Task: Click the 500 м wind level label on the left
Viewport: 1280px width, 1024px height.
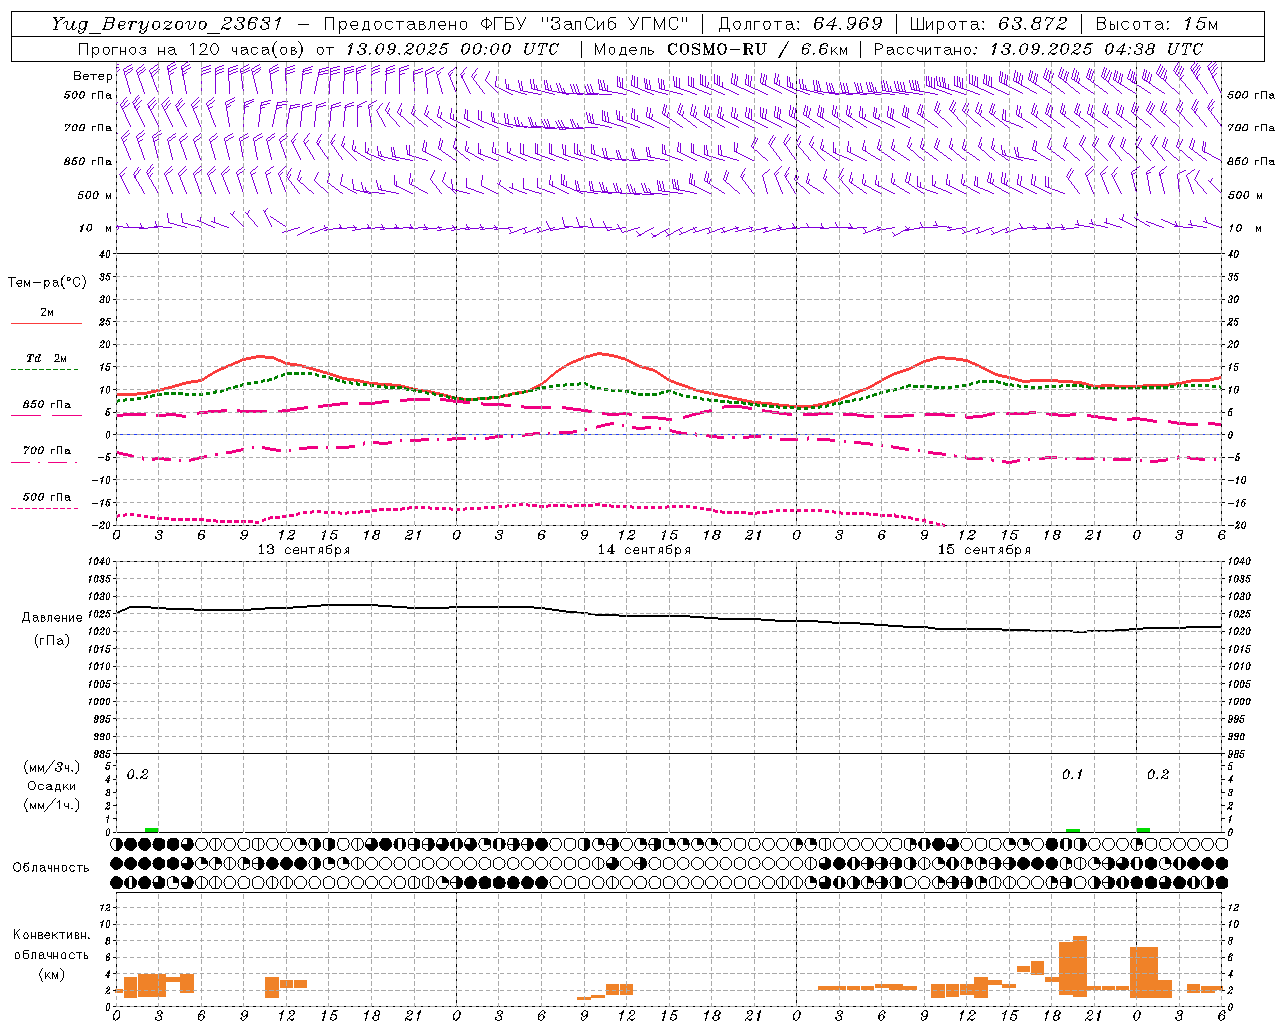Action: (95, 195)
